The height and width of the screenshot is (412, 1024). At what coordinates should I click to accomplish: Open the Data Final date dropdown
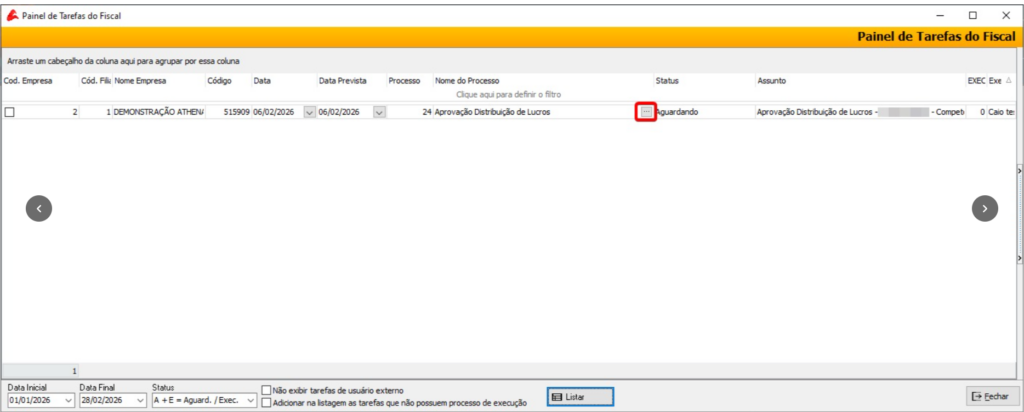click(138, 401)
